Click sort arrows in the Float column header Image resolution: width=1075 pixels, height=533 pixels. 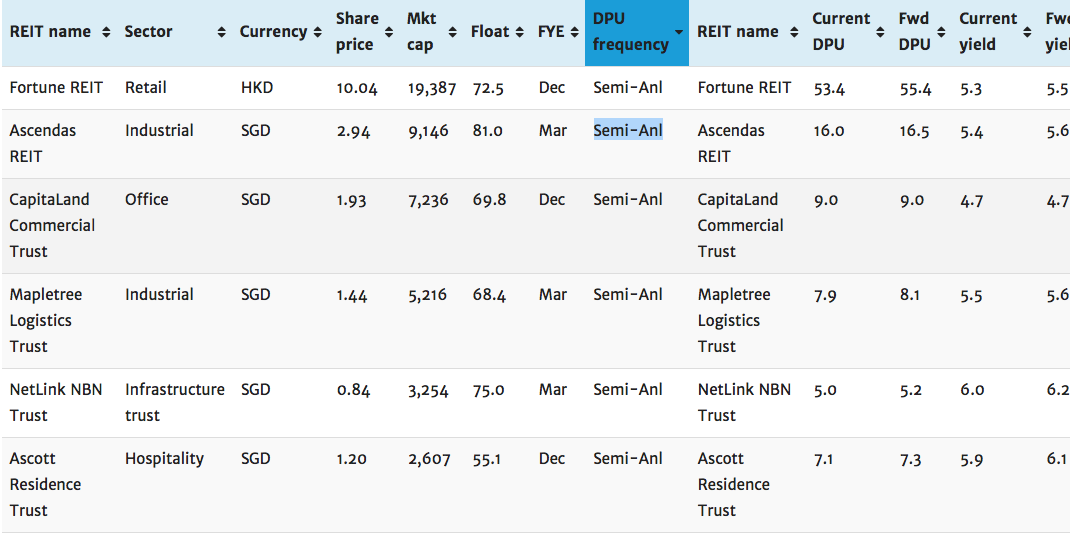point(520,32)
